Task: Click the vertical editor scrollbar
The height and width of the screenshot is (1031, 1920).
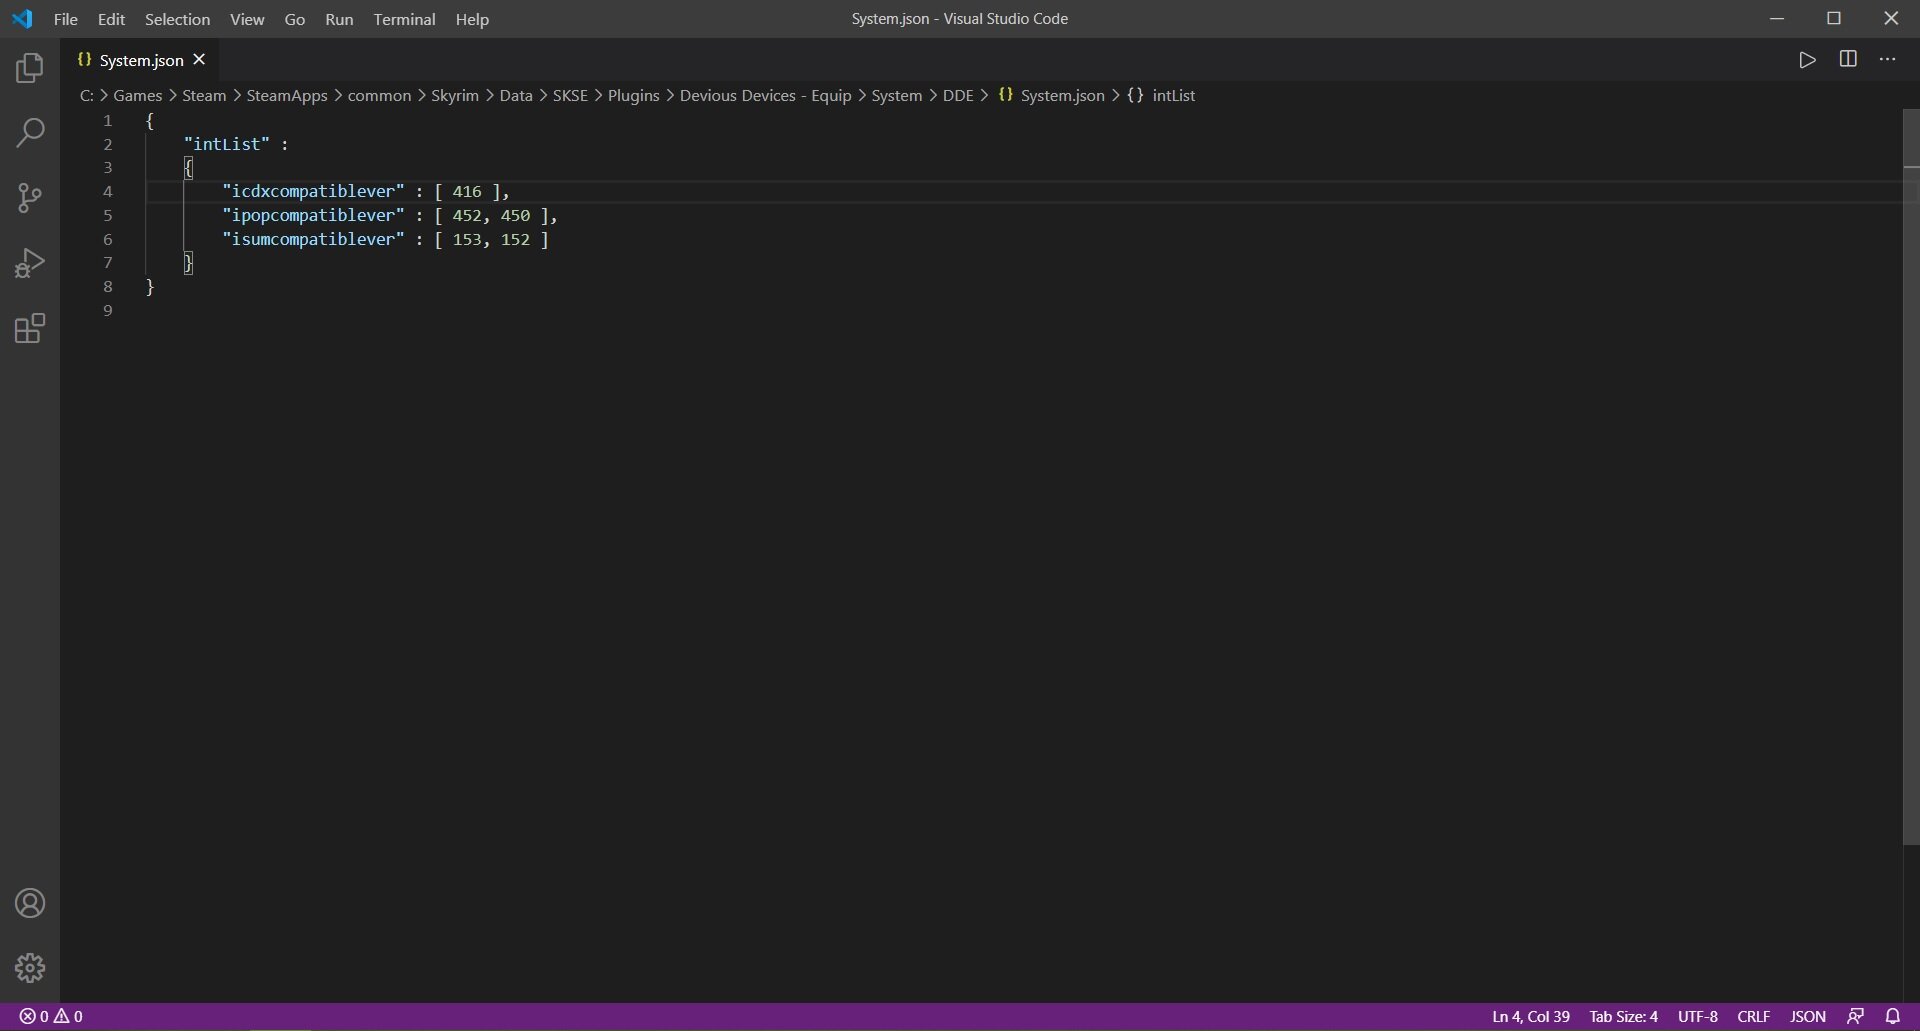Action: tap(1911, 476)
